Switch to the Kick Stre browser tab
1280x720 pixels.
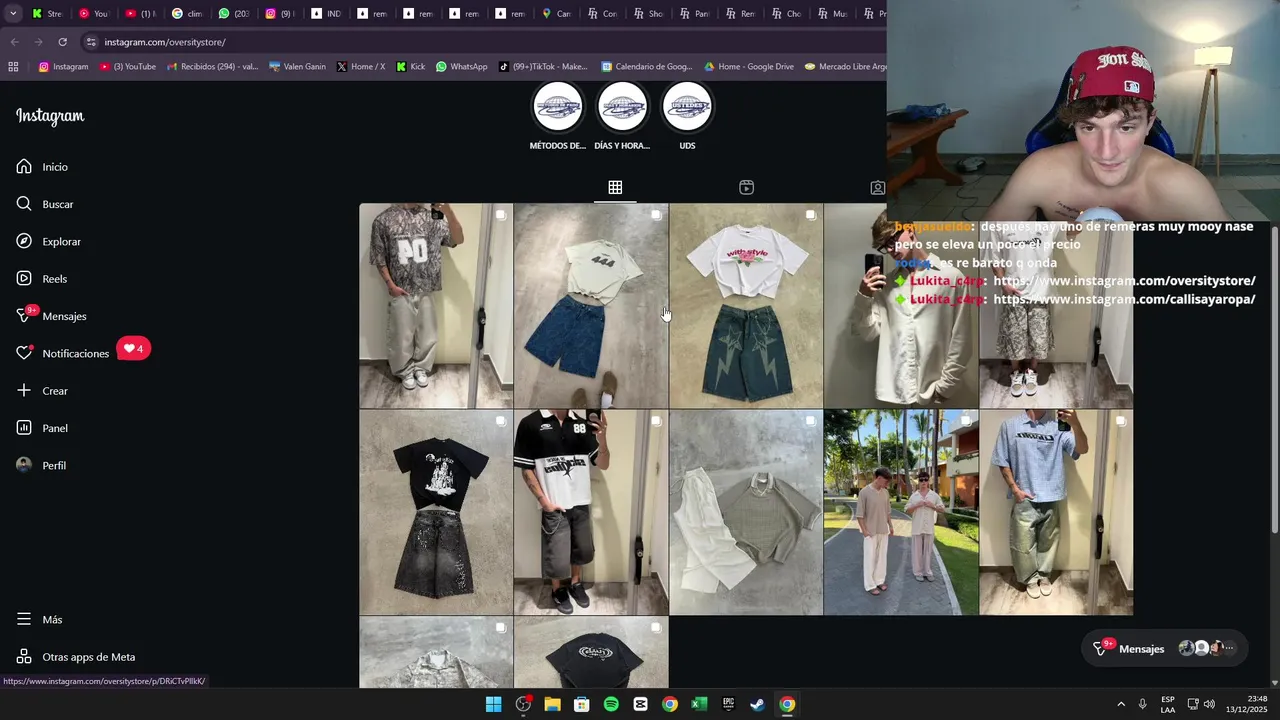47,14
